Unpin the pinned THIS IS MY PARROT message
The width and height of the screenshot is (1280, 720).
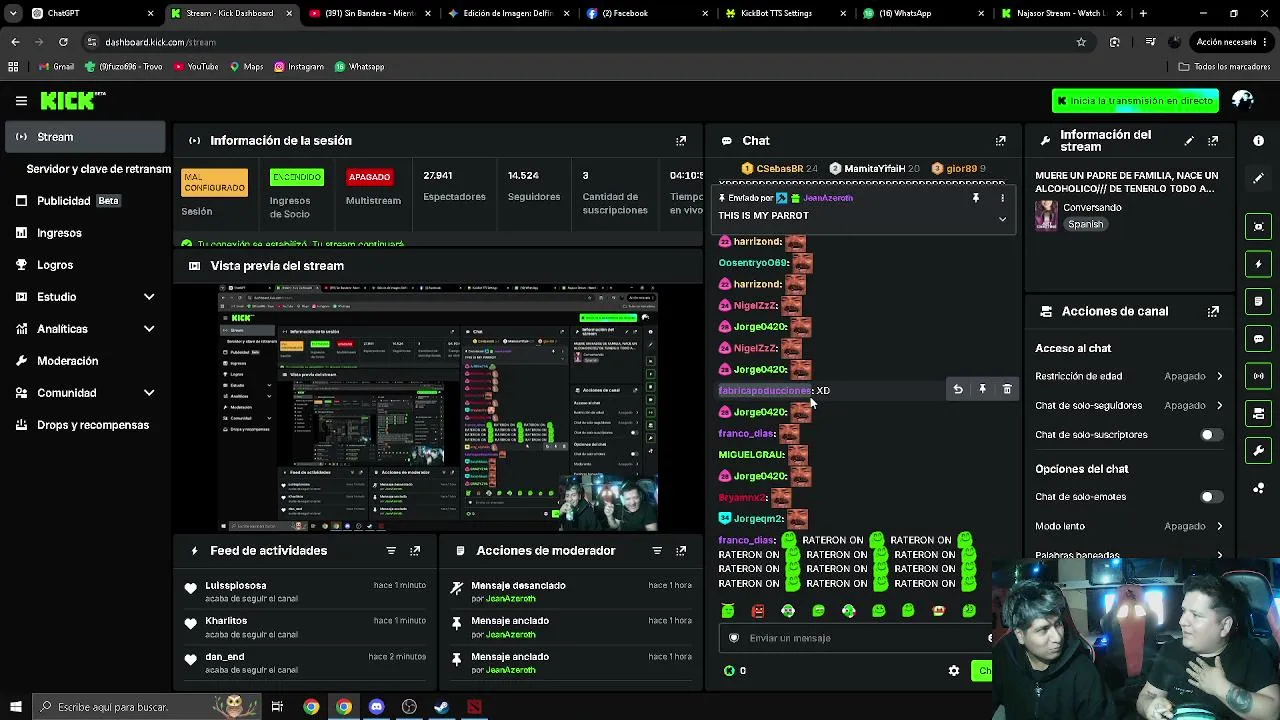point(976,198)
